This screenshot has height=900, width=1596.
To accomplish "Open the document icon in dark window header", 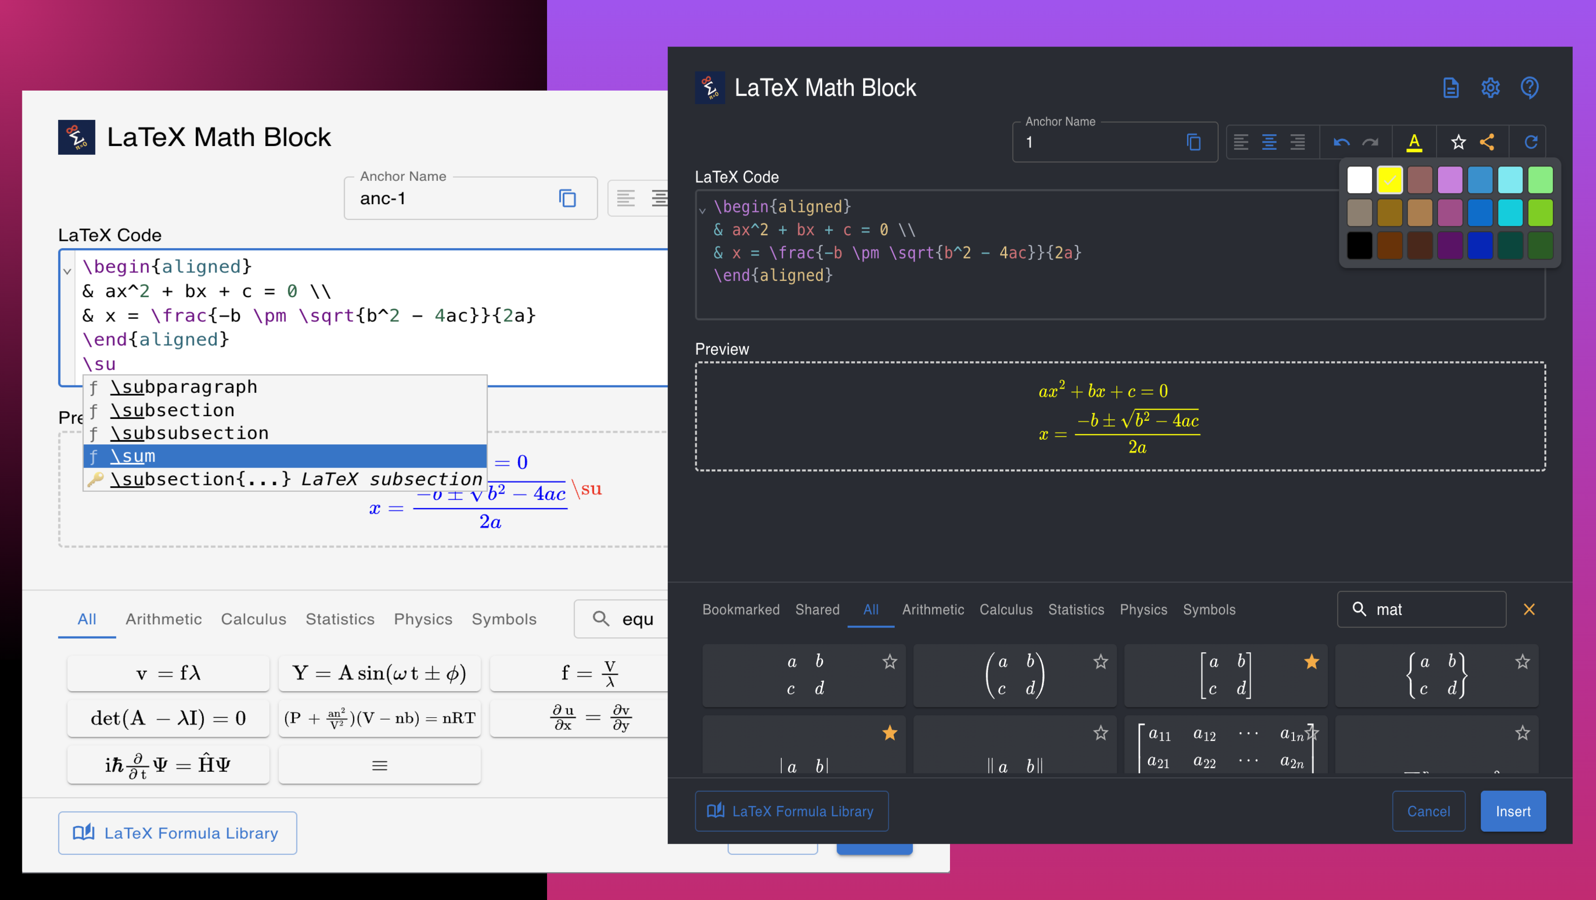I will (x=1451, y=88).
